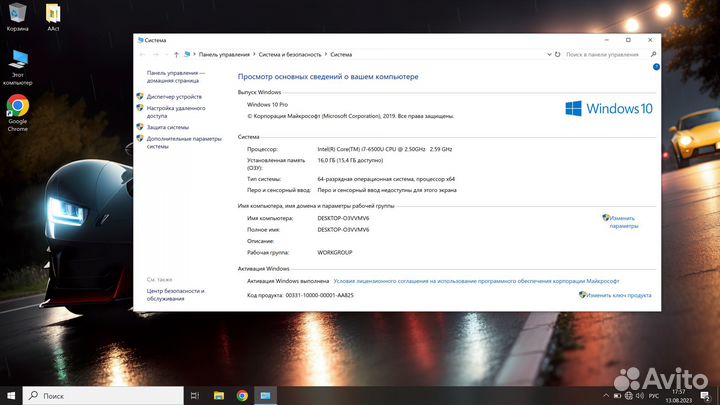Click the System window title icon
Image resolution: width=720 pixels, height=405 pixels.
coord(141,40)
